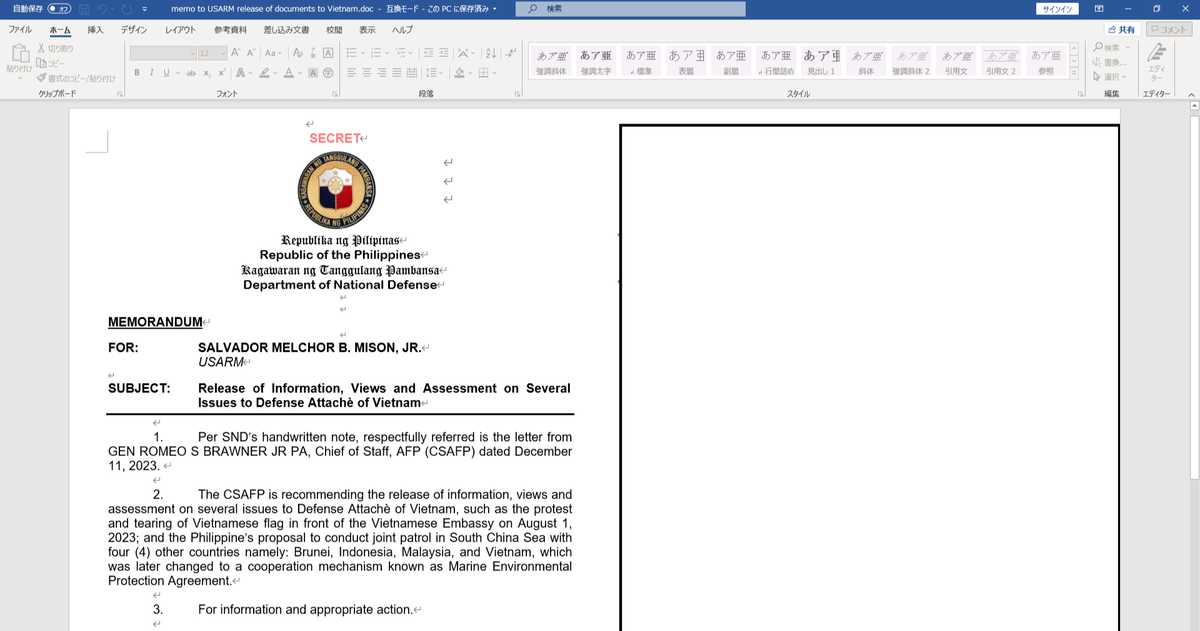Open the bullets list dropdown
This screenshot has width=1200, height=631.
[362, 52]
